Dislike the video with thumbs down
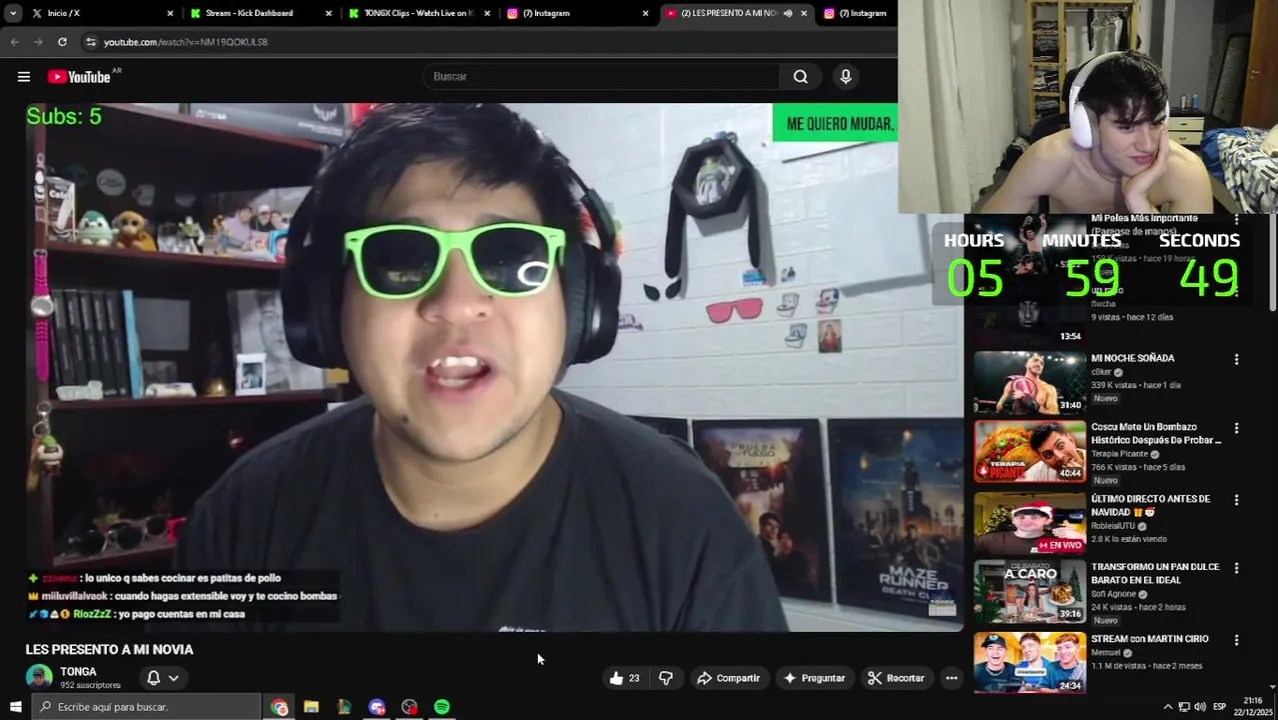The image size is (1278, 720). (666, 678)
